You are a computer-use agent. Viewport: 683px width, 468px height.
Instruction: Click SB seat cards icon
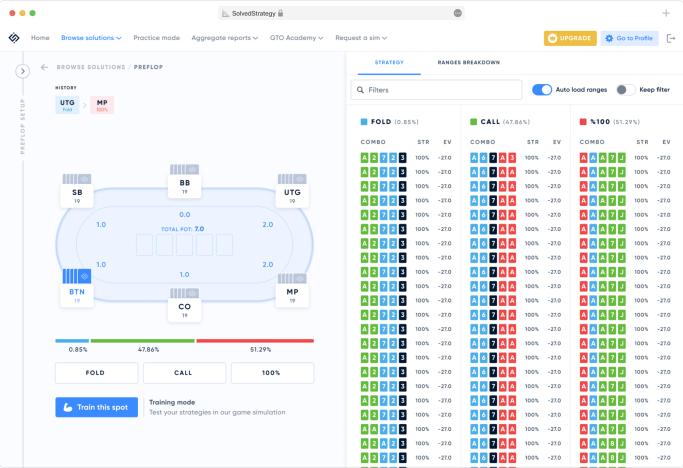(x=77, y=179)
